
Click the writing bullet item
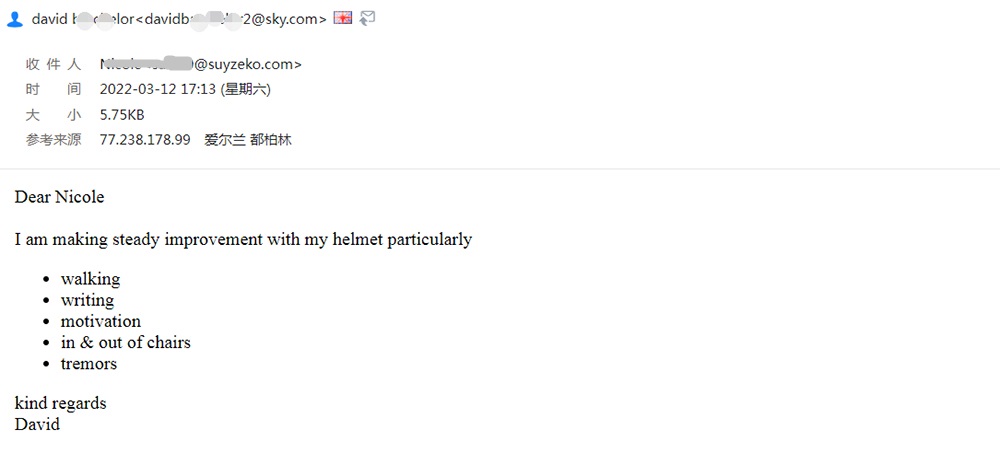pyautogui.click(x=87, y=300)
